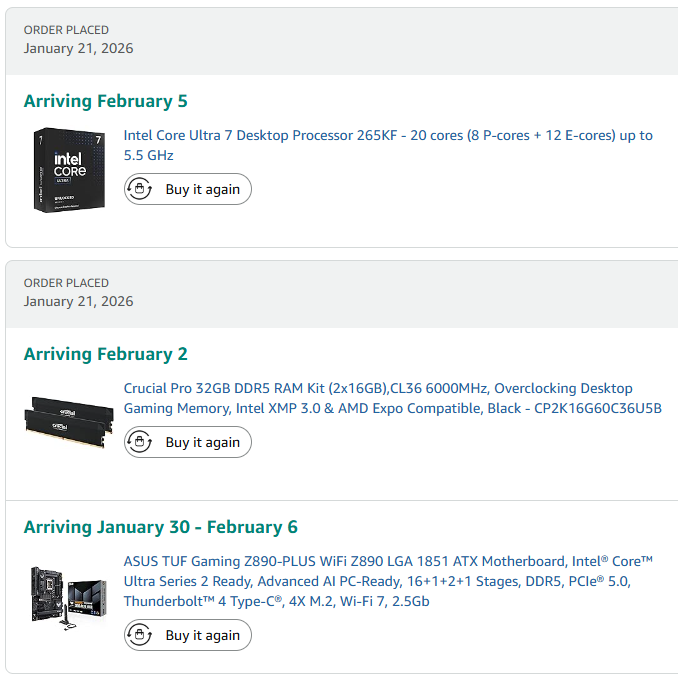The width and height of the screenshot is (678, 678).
Task: Click the cart icon in Crucial RAM's Buy it again
Action: 141,442
